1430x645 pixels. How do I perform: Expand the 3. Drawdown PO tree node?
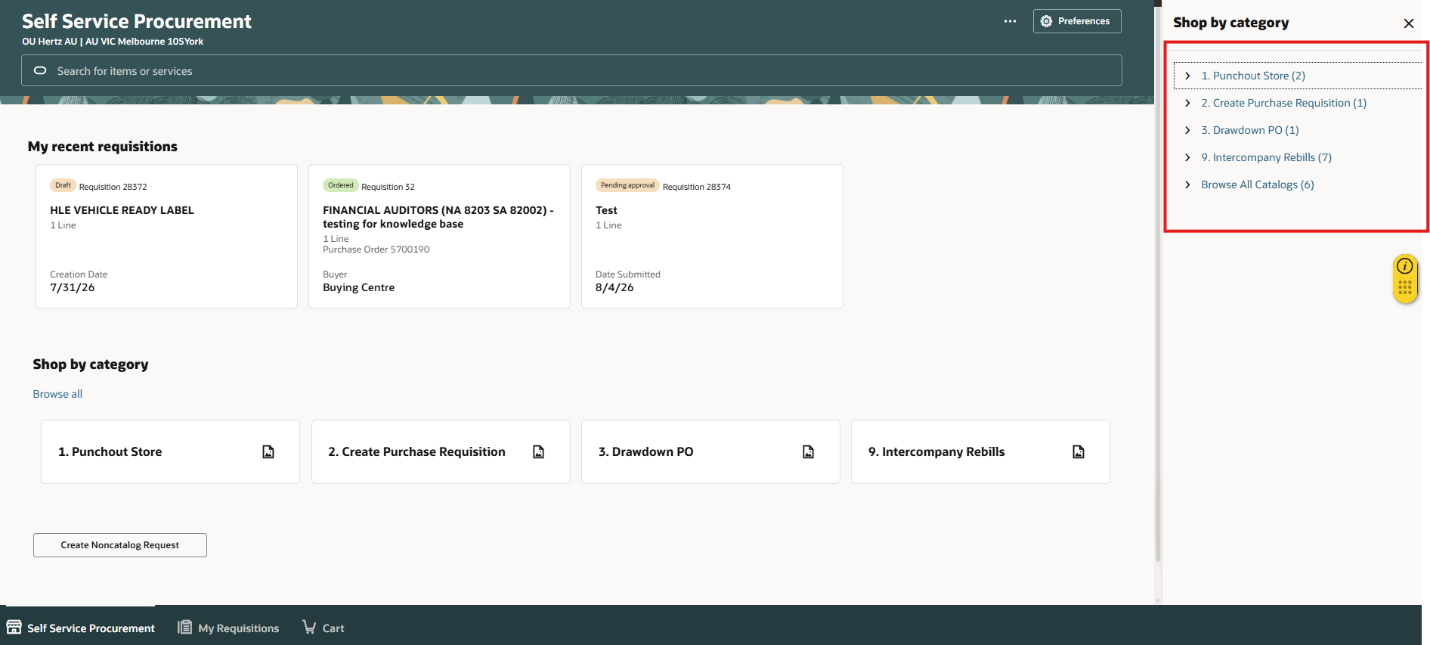(1187, 130)
